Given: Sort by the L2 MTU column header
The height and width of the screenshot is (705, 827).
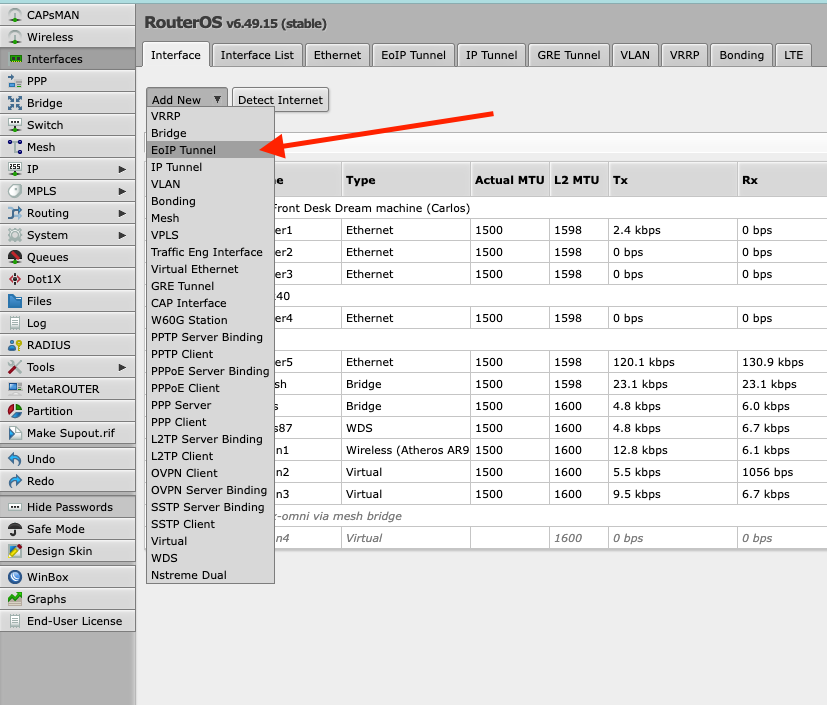Looking at the screenshot, I should (x=579, y=180).
